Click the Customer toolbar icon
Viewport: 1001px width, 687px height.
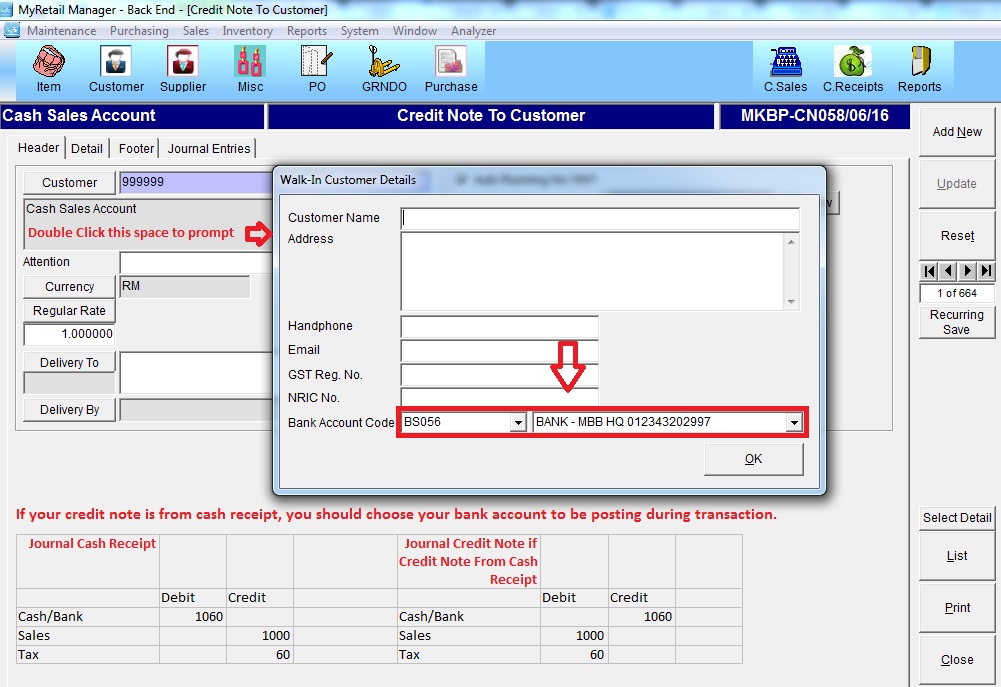point(116,68)
